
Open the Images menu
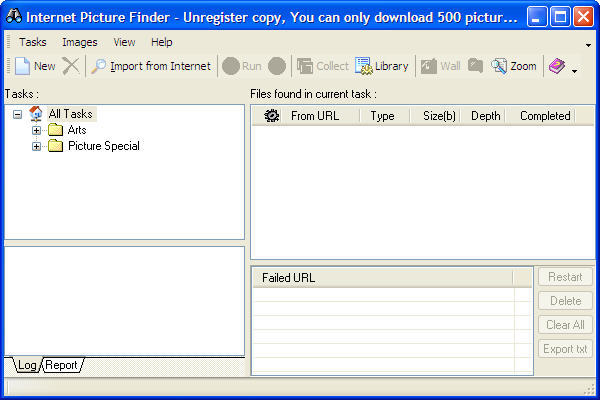pyautogui.click(x=80, y=42)
